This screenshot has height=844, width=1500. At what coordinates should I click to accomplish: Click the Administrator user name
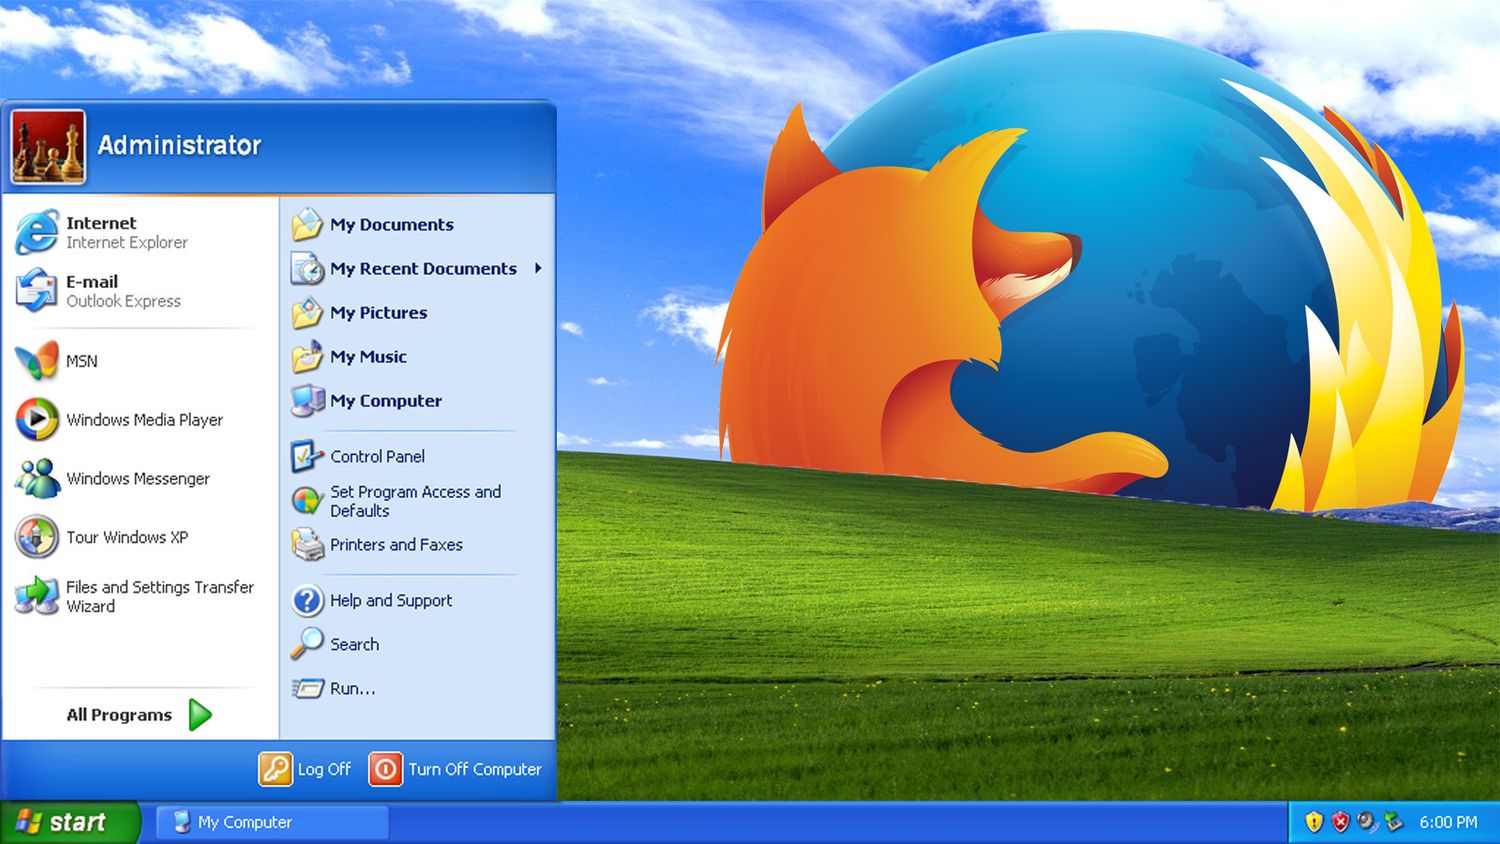click(179, 145)
